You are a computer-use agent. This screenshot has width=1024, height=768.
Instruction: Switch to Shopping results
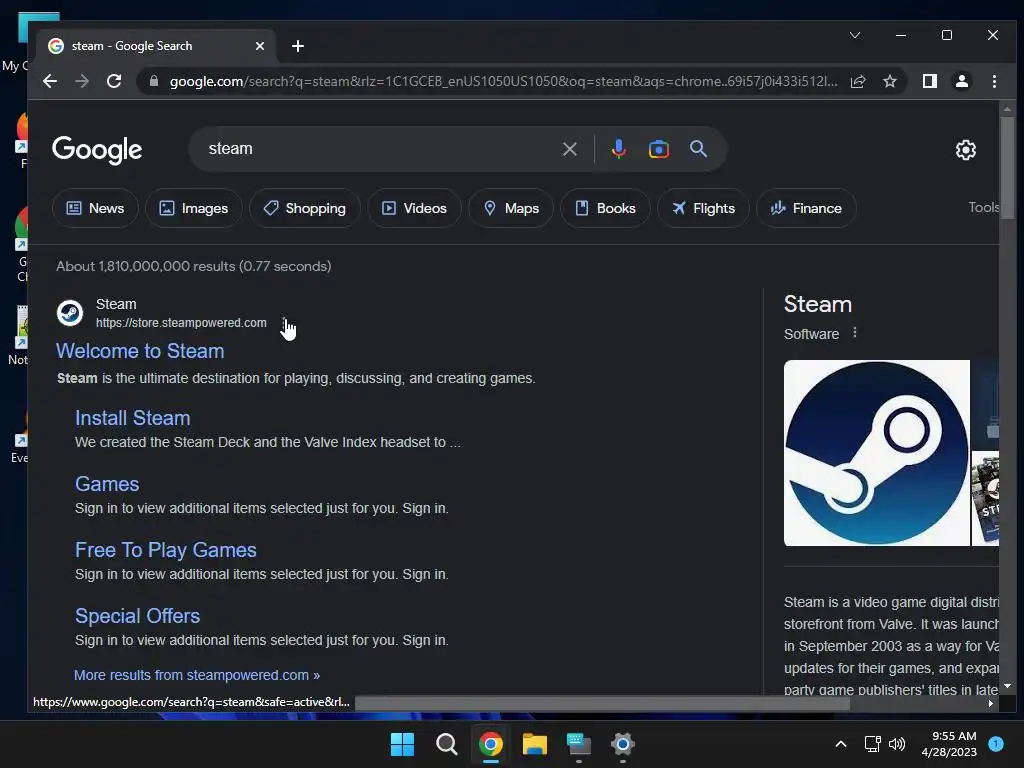click(x=304, y=208)
